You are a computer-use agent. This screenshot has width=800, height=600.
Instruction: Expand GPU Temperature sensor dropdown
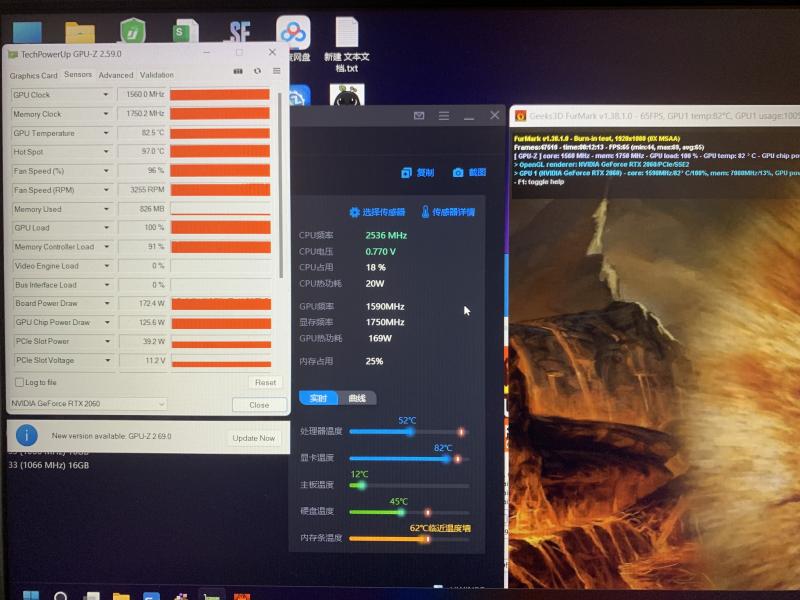(106, 133)
